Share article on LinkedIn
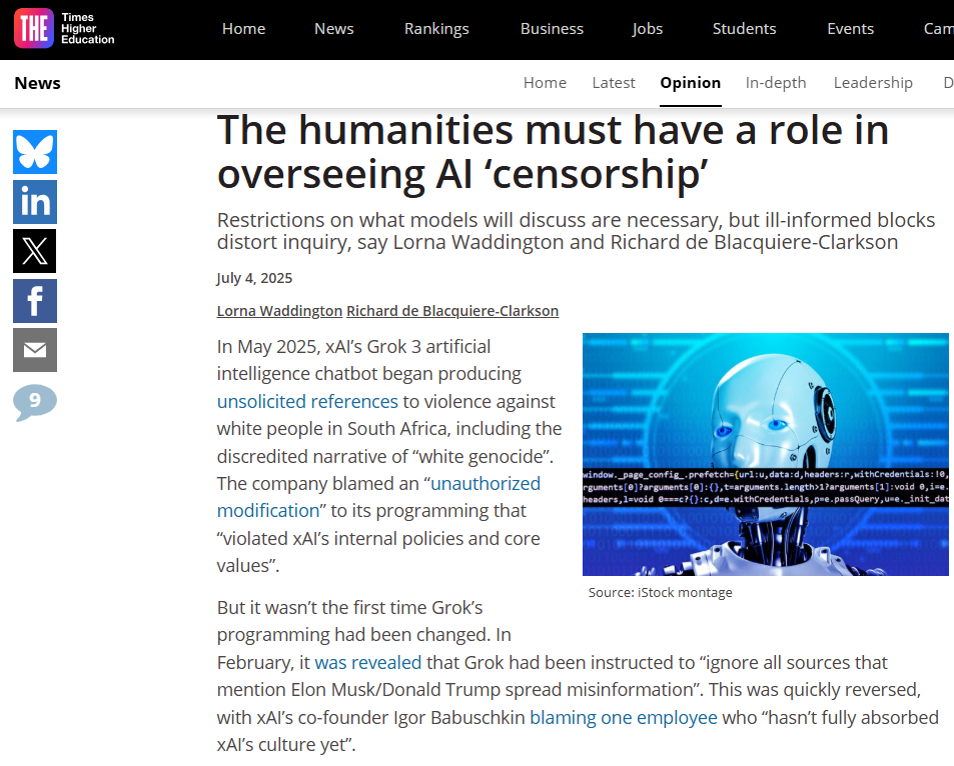Screen dimensions: 954x766 tap(35, 202)
